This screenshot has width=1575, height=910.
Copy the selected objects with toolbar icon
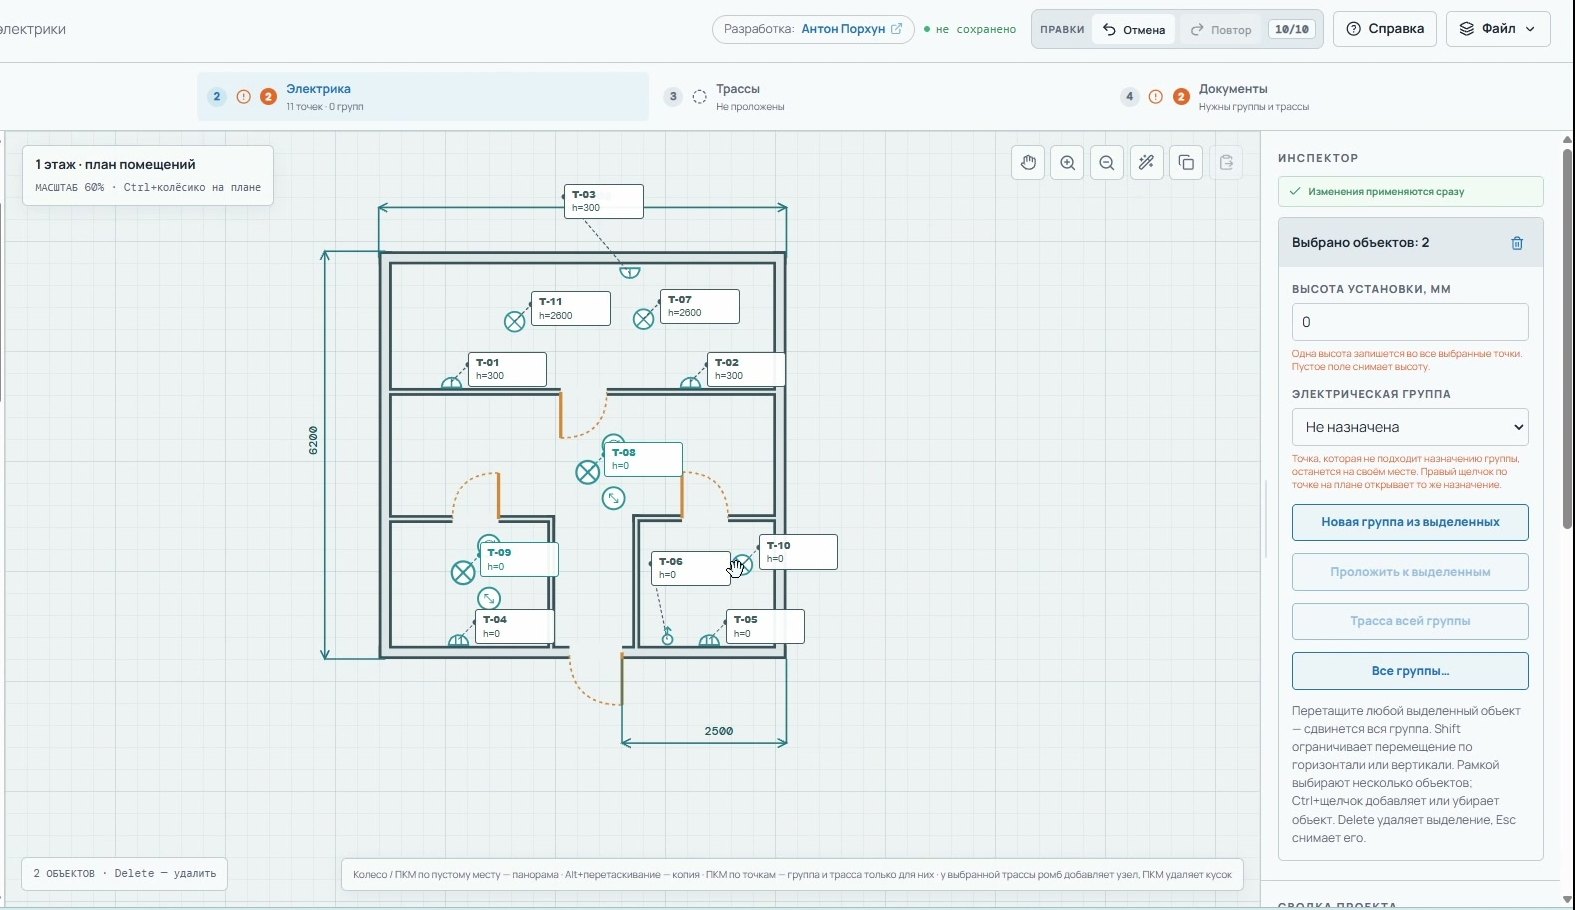(x=1186, y=163)
